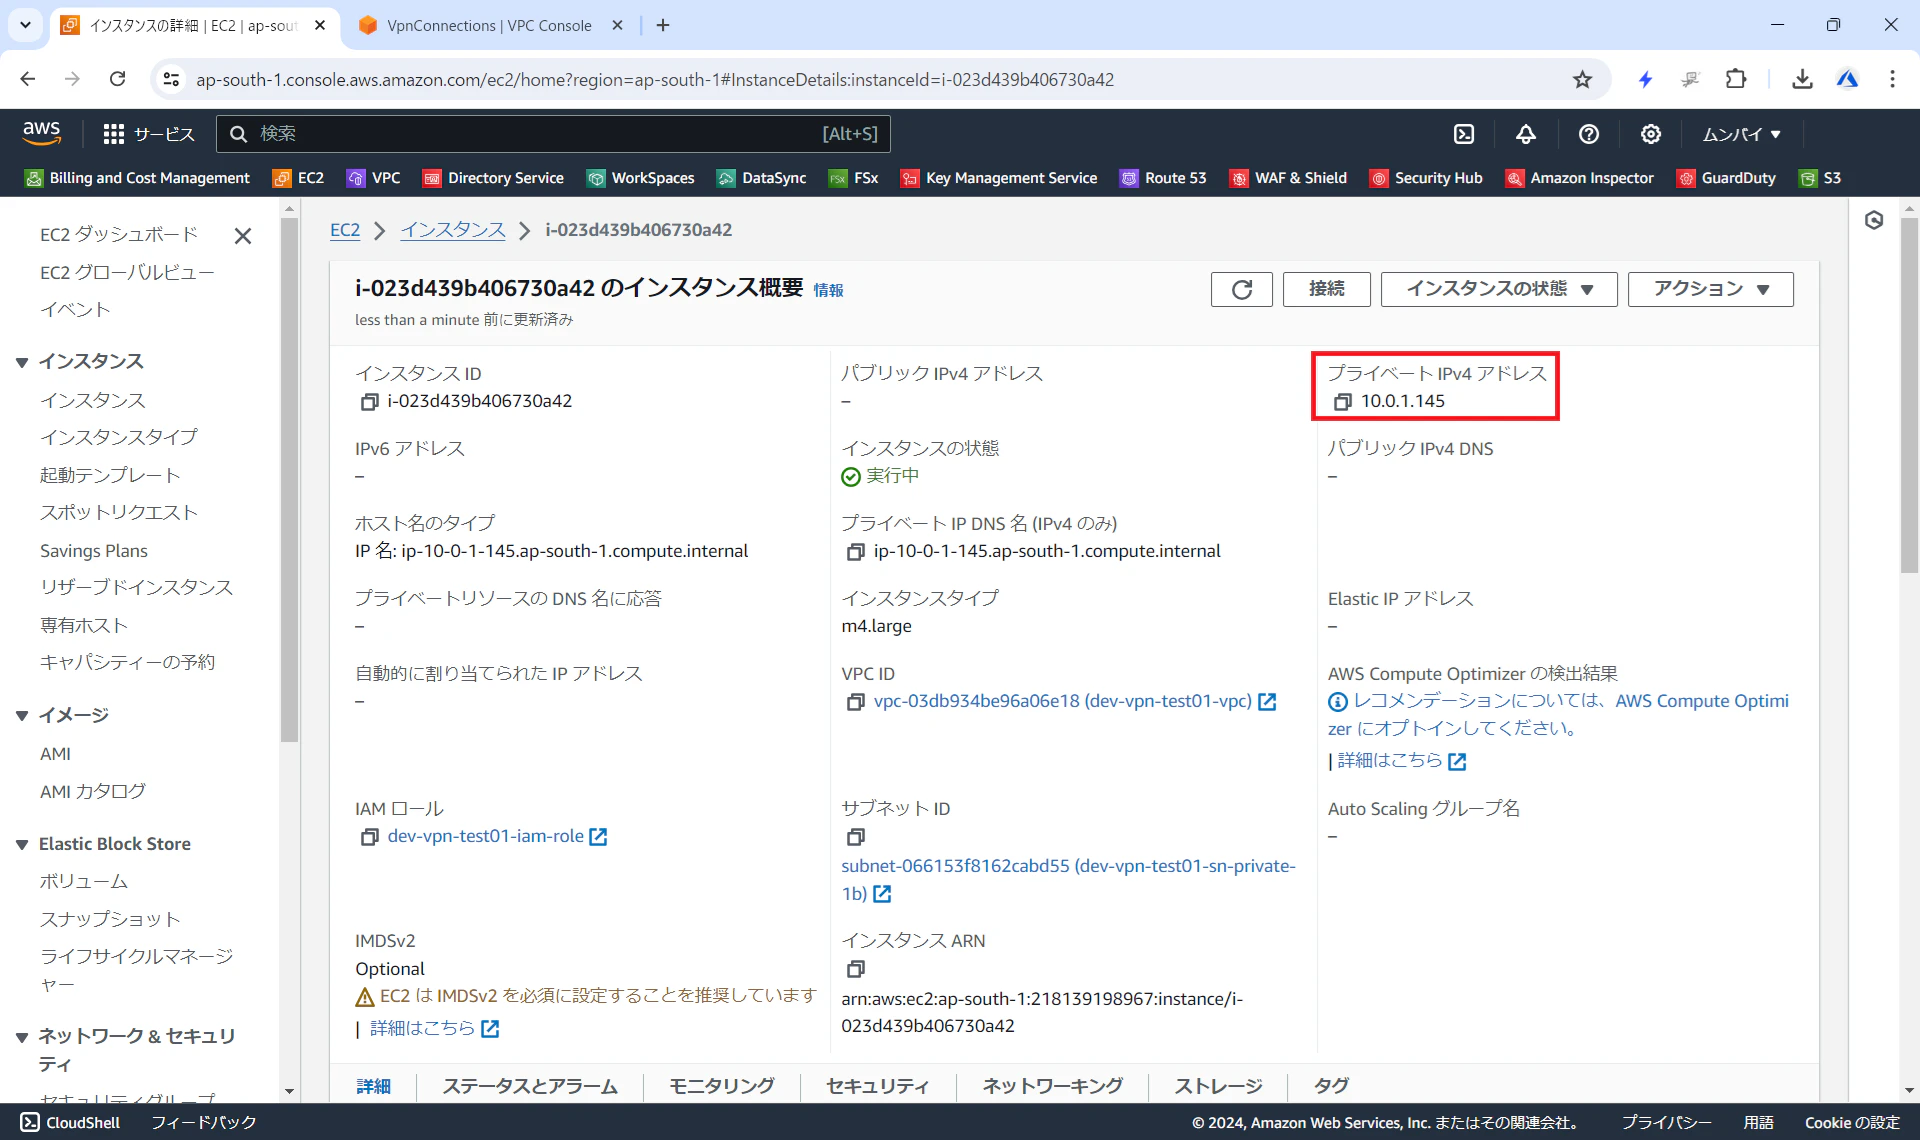1920x1140 pixels.
Task: Switch to the Storage tab
Action: pyautogui.click(x=1218, y=1086)
